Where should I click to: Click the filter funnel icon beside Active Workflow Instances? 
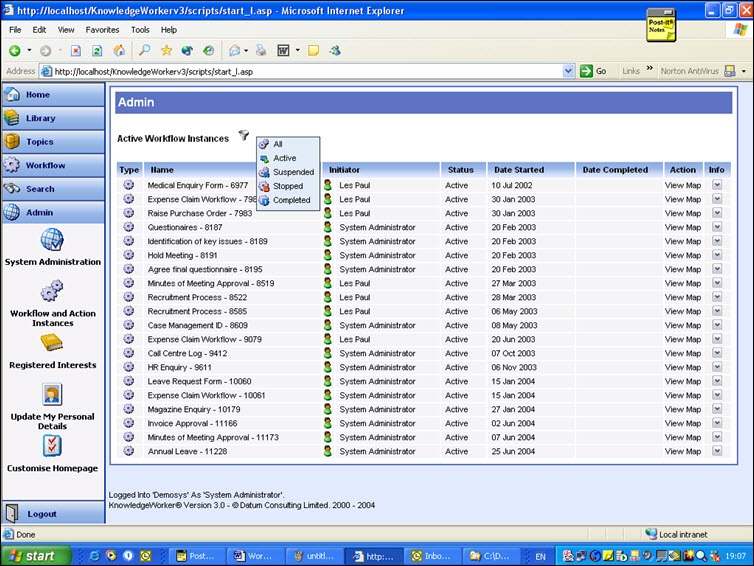pyautogui.click(x=244, y=135)
